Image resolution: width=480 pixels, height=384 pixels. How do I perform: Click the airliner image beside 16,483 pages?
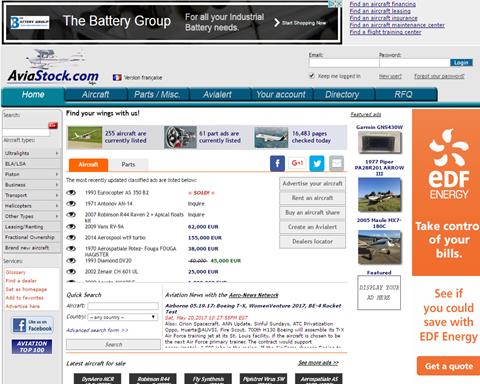click(271, 137)
